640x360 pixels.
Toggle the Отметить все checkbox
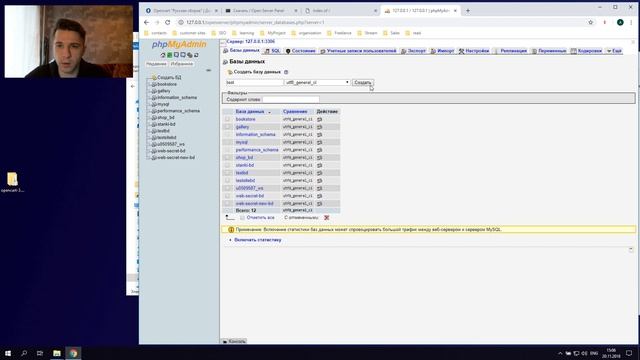(x=242, y=218)
